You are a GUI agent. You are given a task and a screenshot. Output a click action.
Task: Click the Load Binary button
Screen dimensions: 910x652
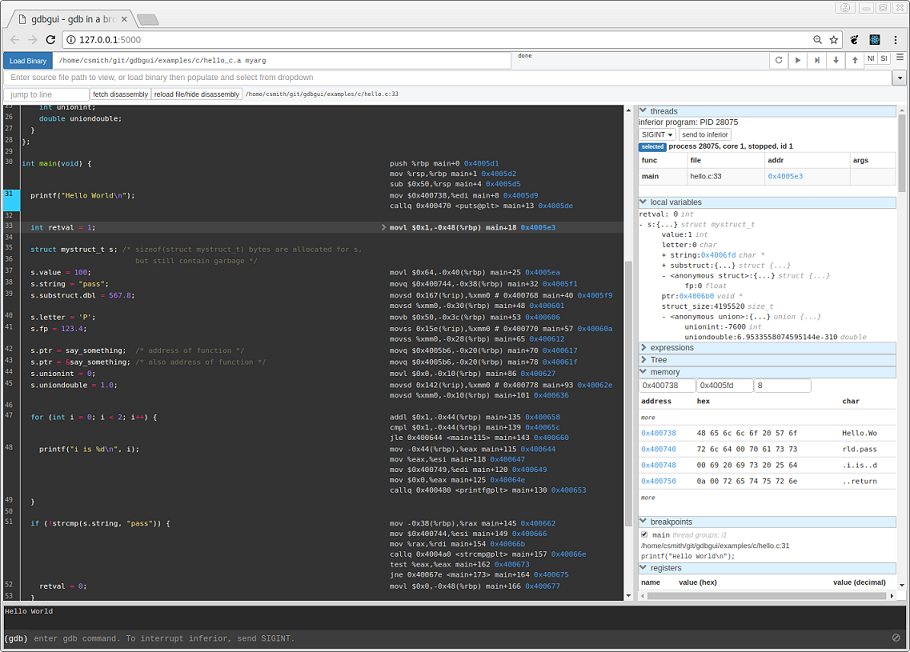tap(28, 60)
